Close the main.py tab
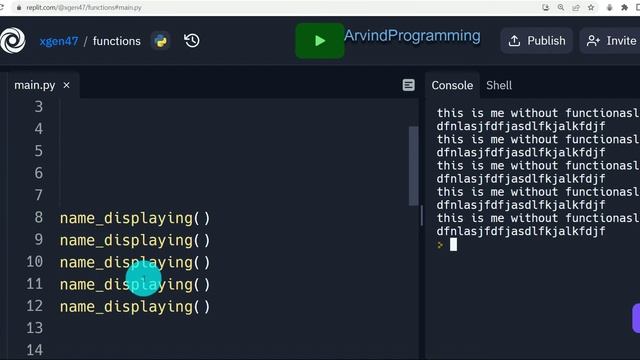The width and height of the screenshot is (640, 360). pos(67,85)
